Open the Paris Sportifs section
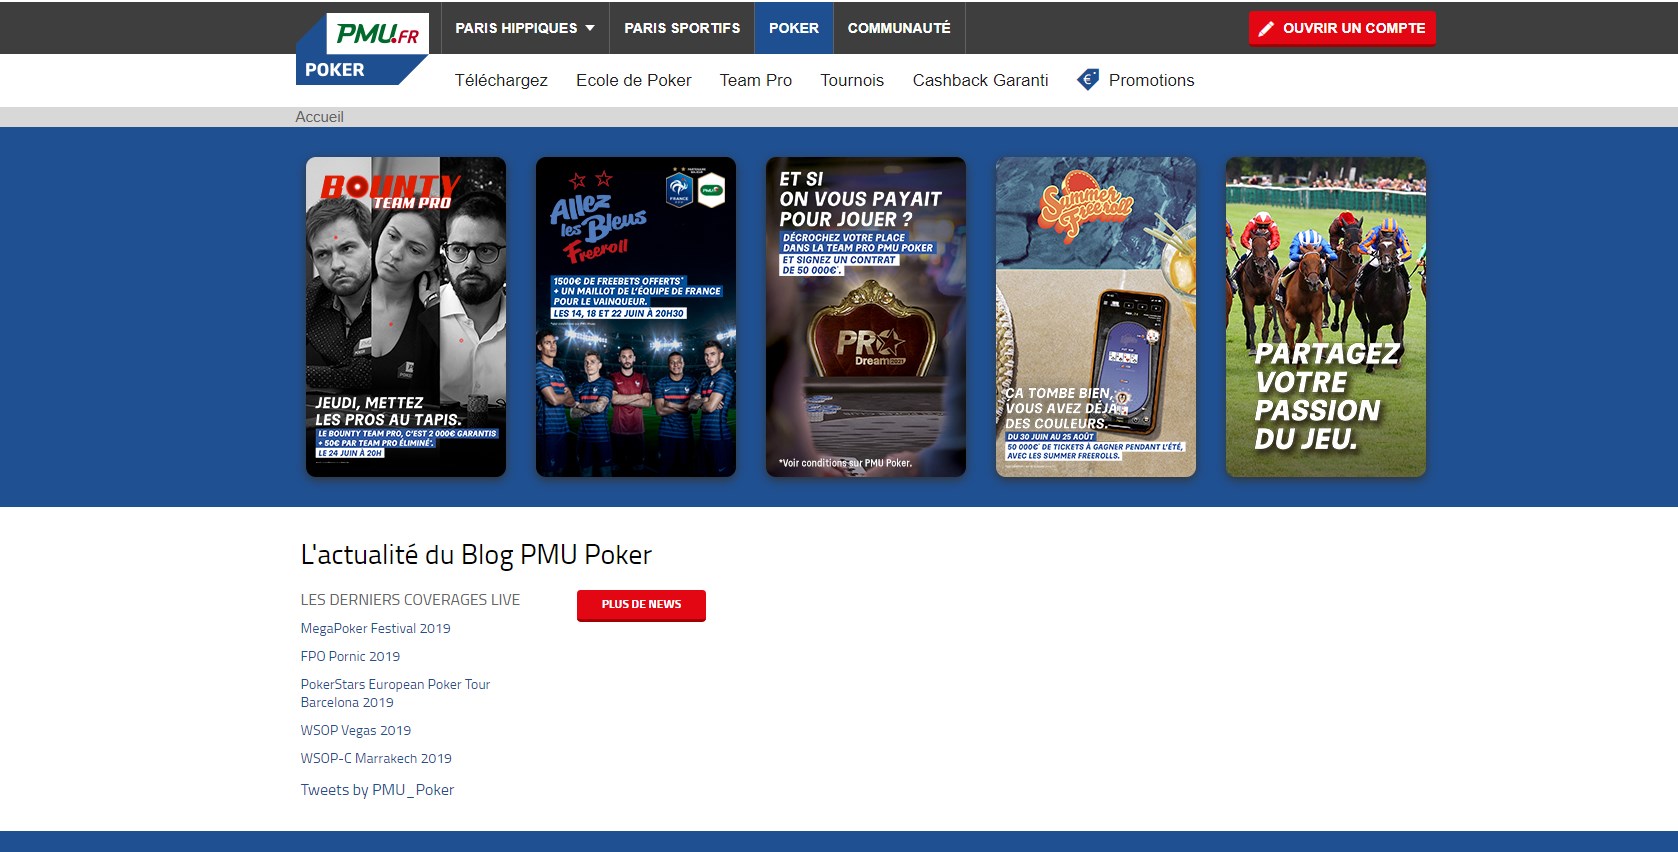 [x=682, y=28]
